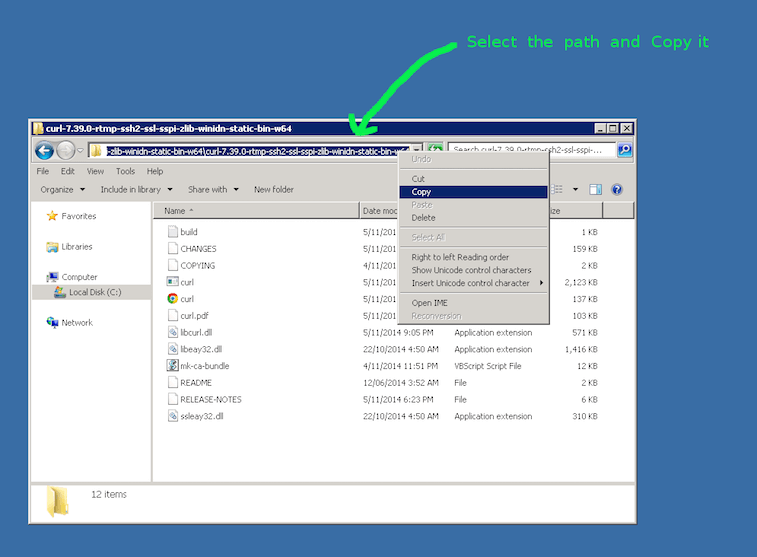Image resolution: width=757 pixels, height=557 pixels.
Task: Open the Share with dropdown
Action: pos(212,189)
